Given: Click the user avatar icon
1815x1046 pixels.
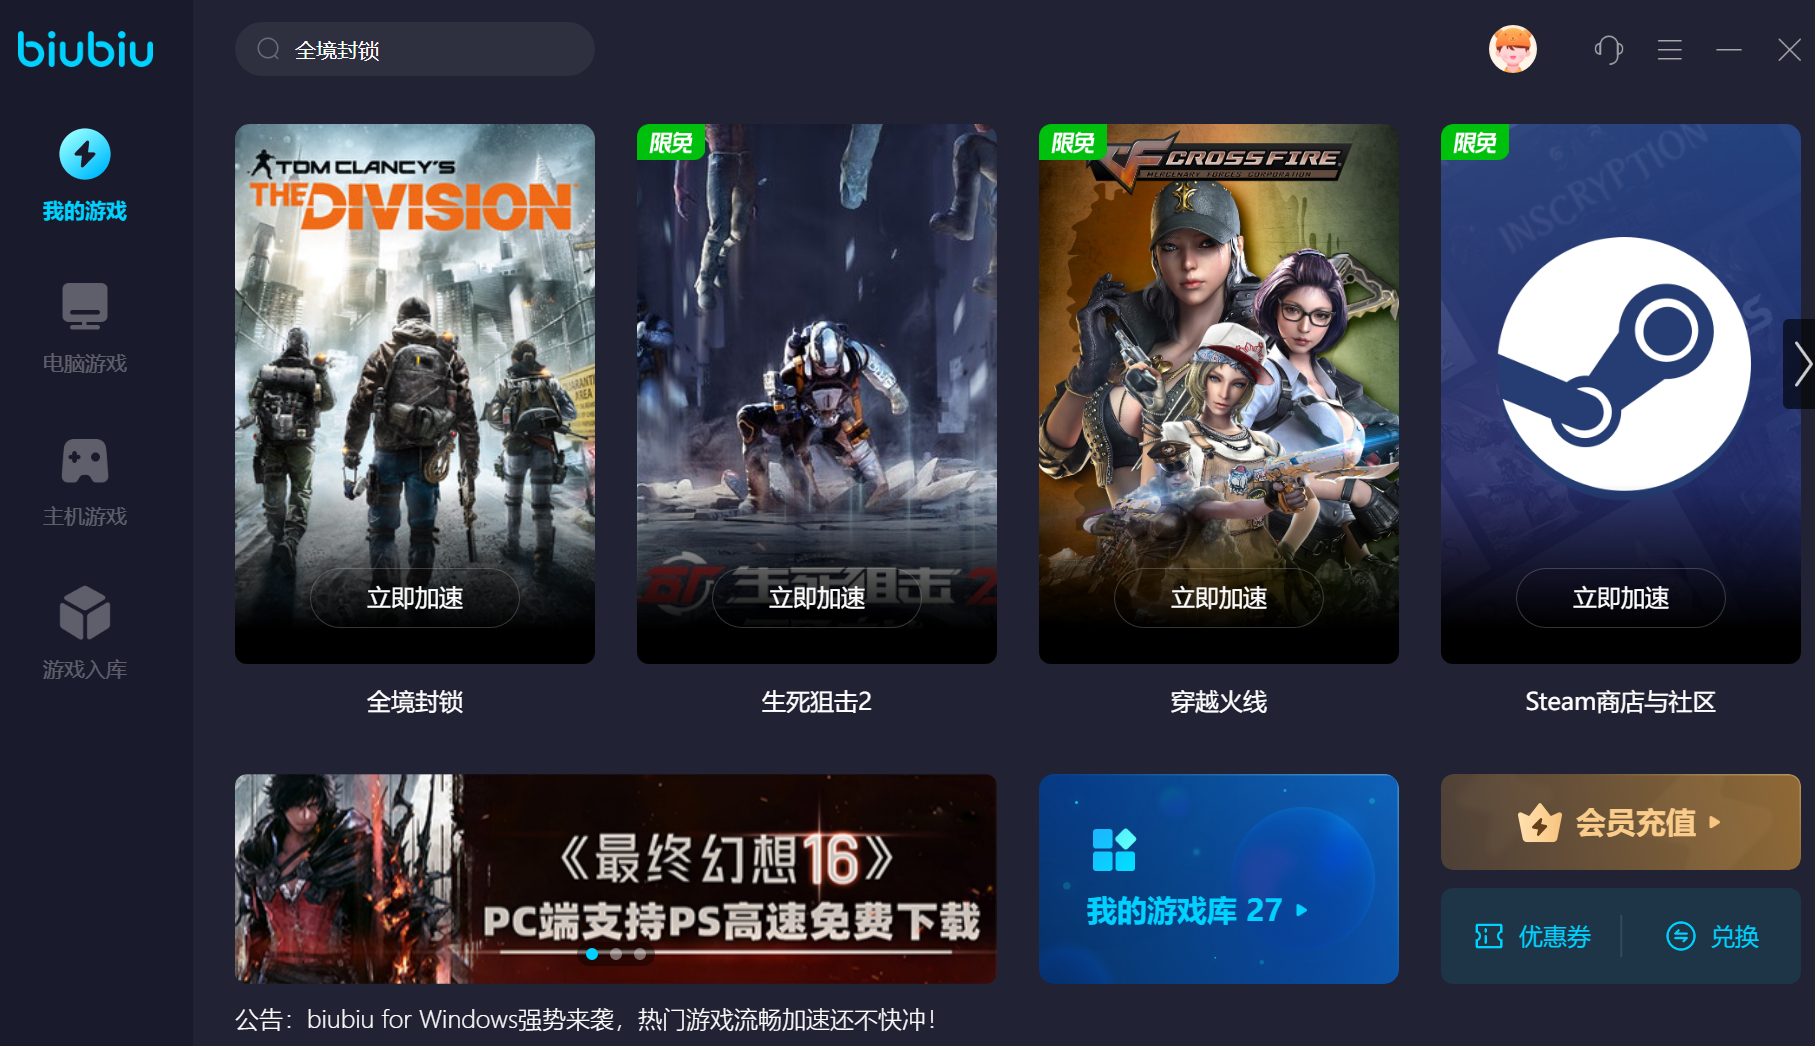Looking at the screenshot, I should 1512,49.
